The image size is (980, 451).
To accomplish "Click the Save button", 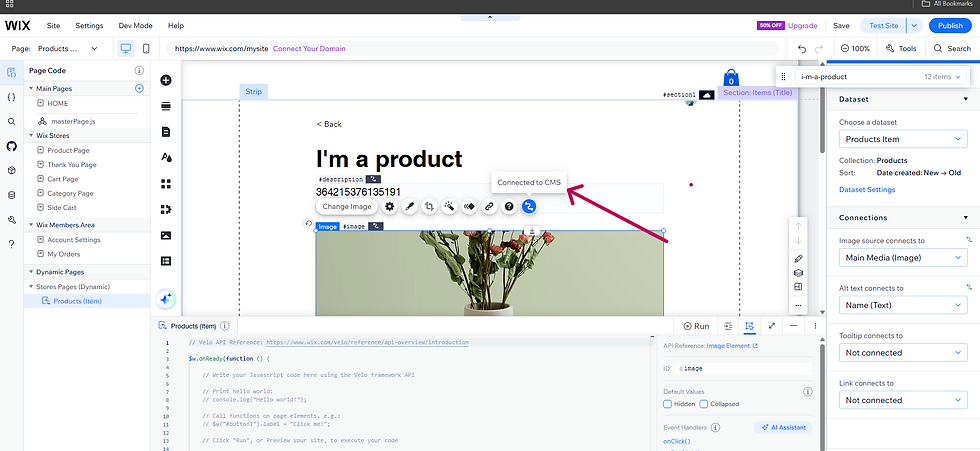I will coord(841,26).
